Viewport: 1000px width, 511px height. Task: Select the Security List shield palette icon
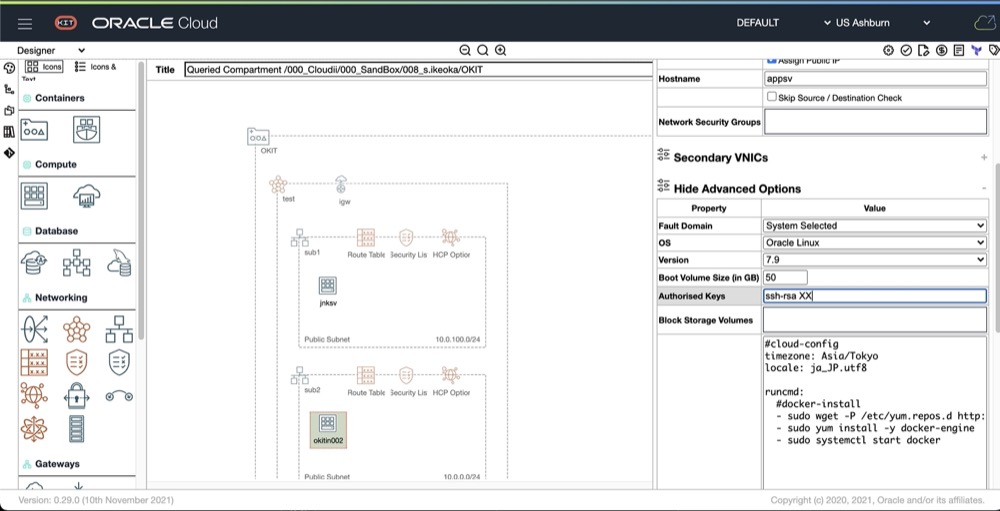point(77,362)
